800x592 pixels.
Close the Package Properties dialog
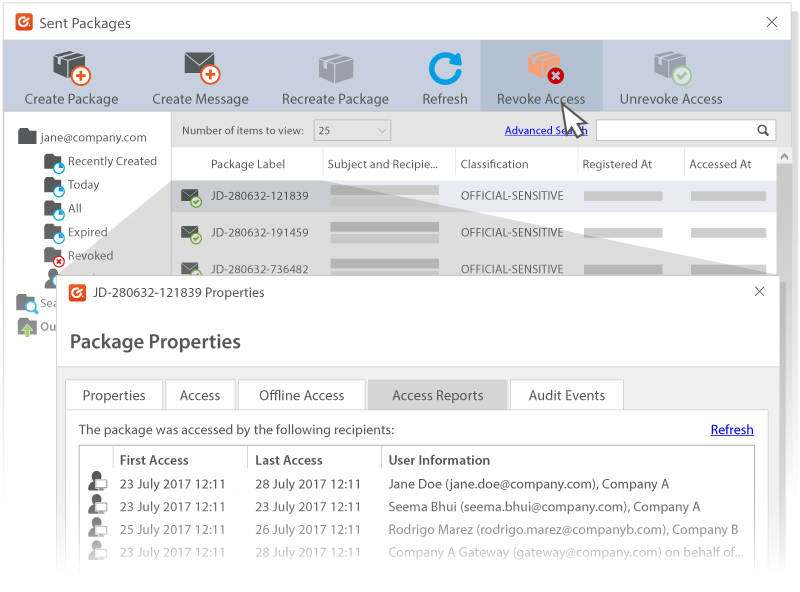click(759, 291)
